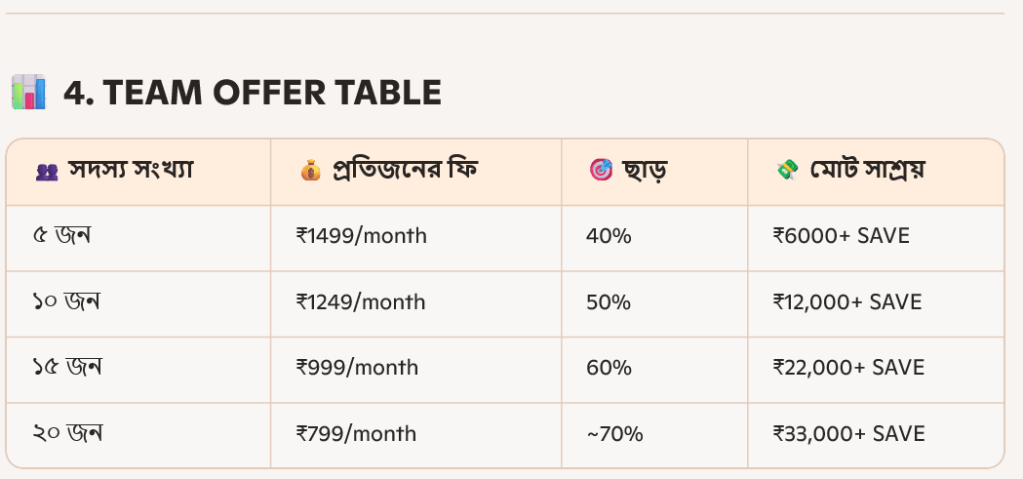
Task: Select the 4. TEAM OFFER TABLE heading
Action: pos(252,92)
